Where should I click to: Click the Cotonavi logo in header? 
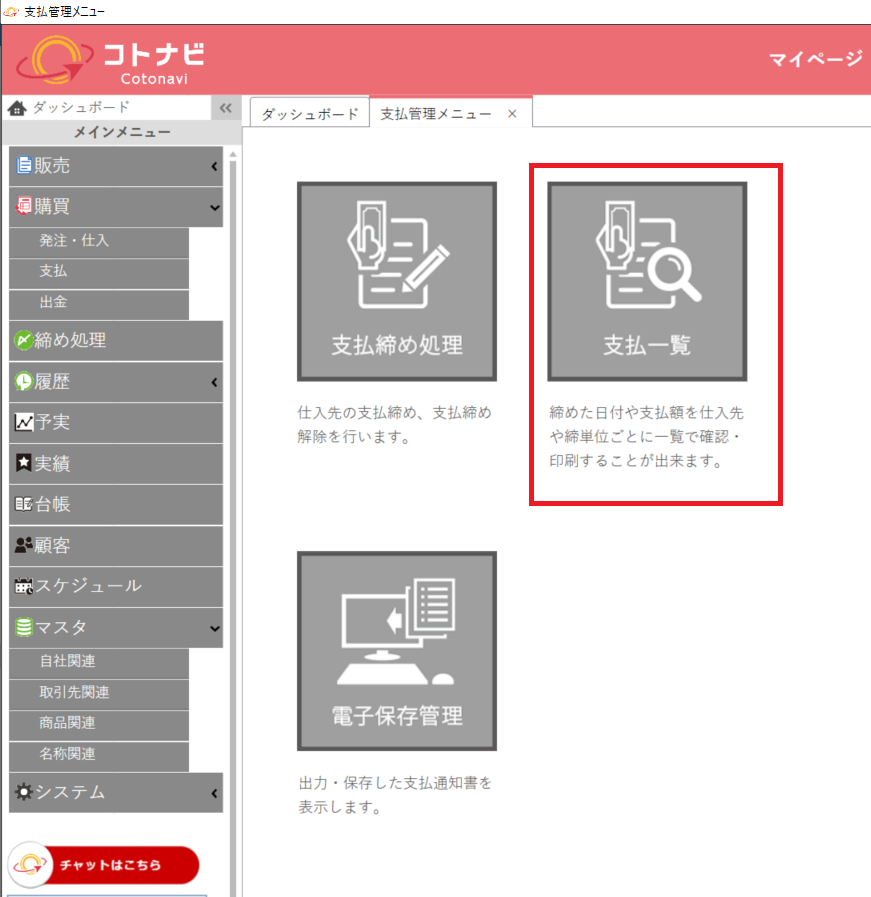(x=111, y=60)
